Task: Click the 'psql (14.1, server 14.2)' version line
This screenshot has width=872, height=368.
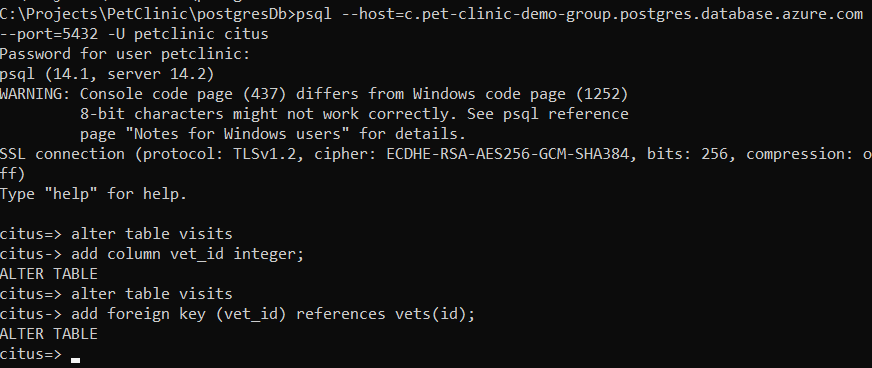Action: click(x=107, y=74)
